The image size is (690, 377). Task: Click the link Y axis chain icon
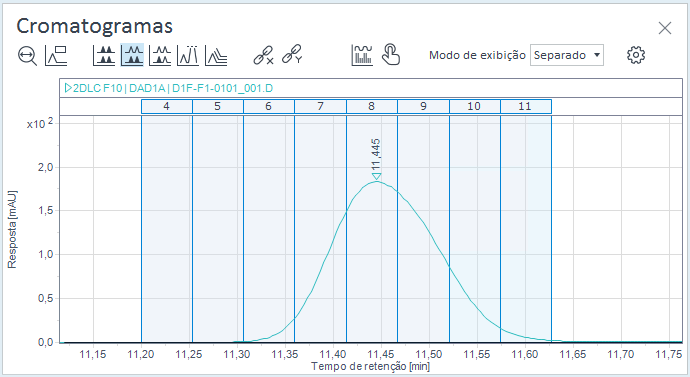pyautogui.click(x=292, y=55)
